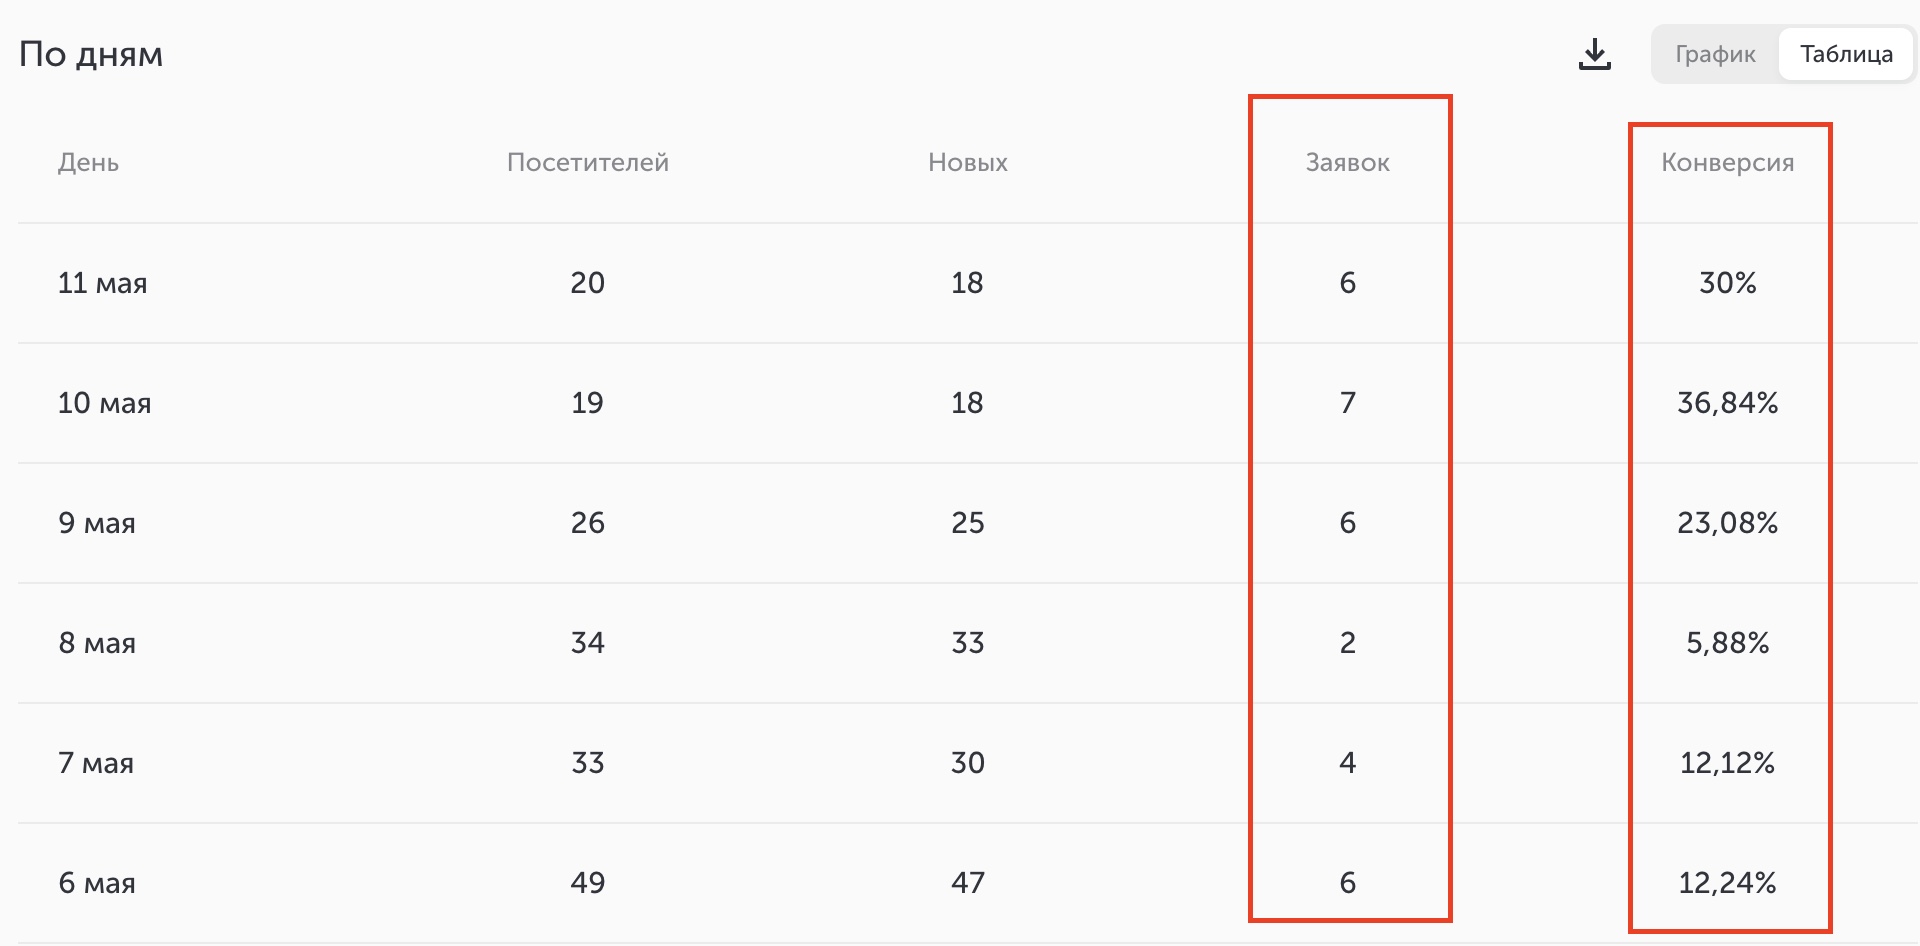Viewport: 1920px width, 946px height.
Task: Click the Новых column header
Action: coord(968,162)
